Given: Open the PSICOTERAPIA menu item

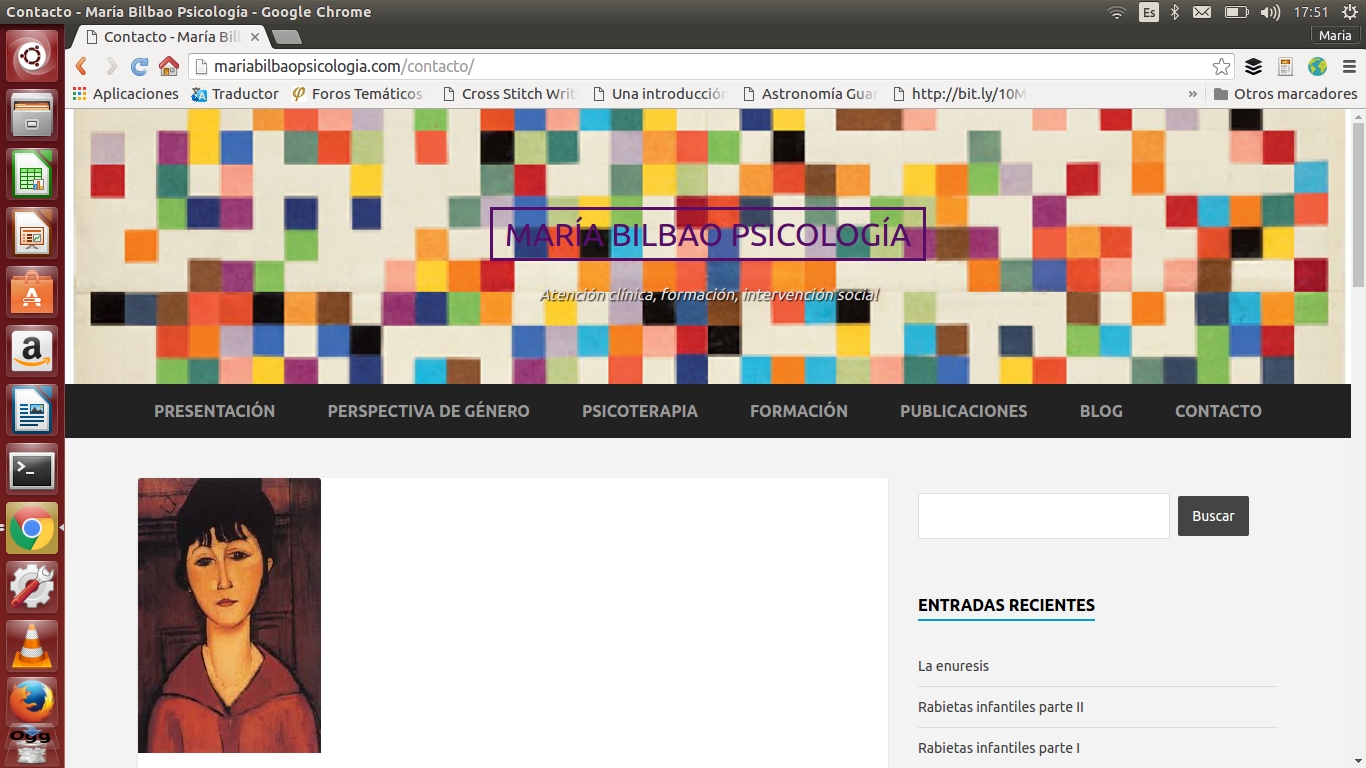Looking at the screenshot, I should (x=640, y=411).
